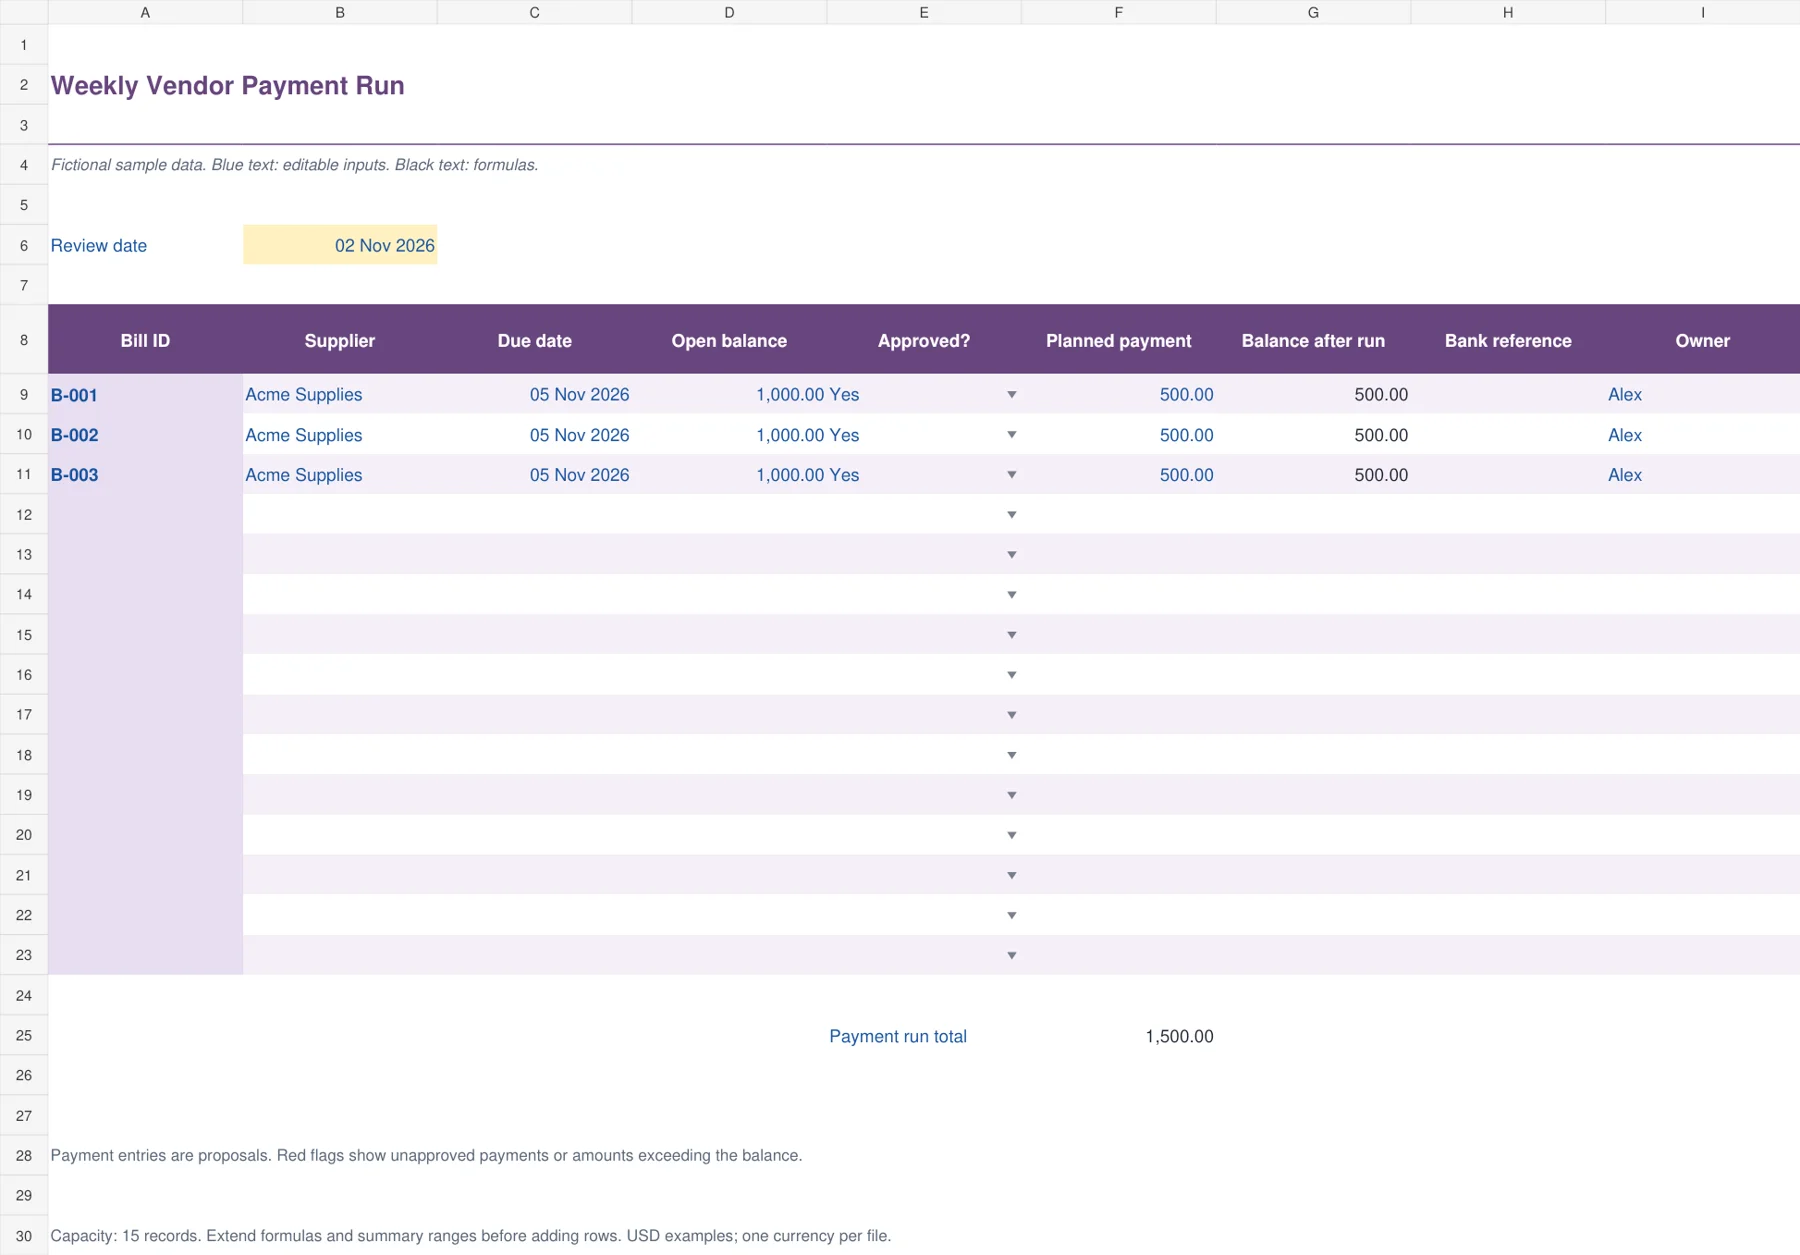Click the planned payment 500.00 for B-001
Screen dimensions: 1800x1255
tap(1118, 395)
